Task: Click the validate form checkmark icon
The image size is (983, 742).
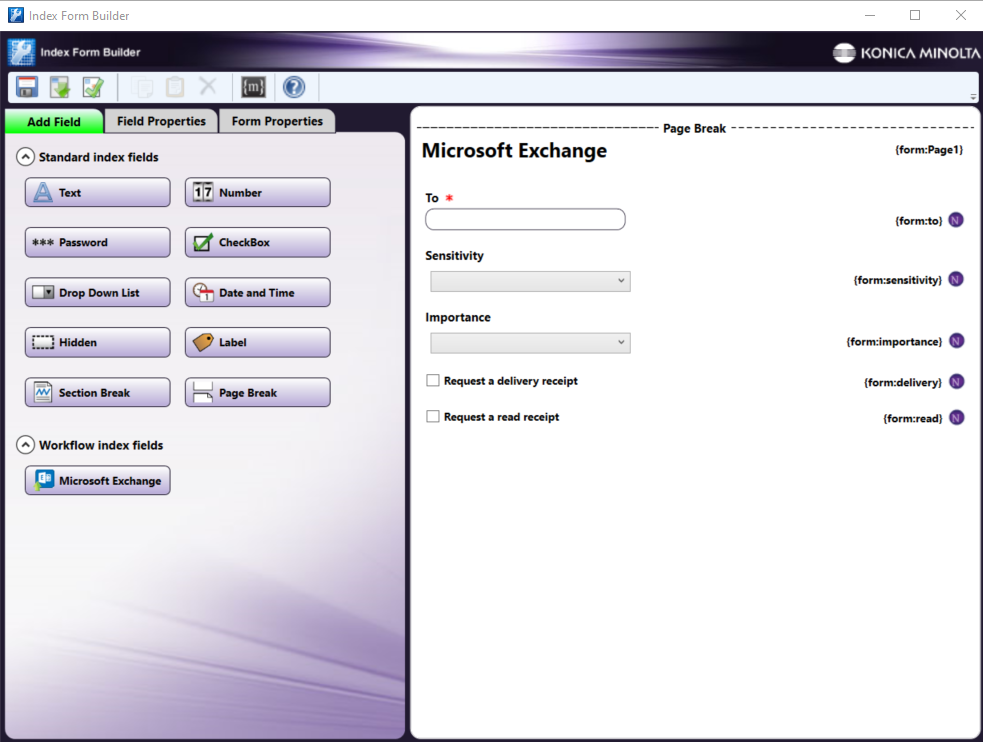Action: point(93,86)
